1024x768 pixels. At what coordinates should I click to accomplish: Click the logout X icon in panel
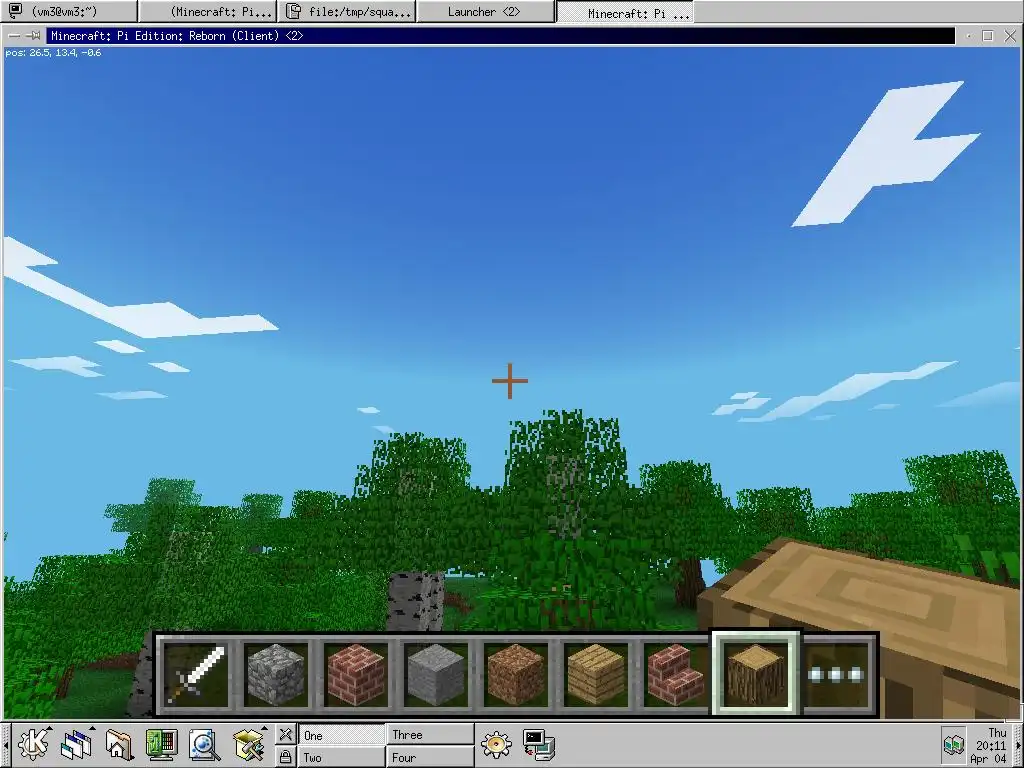pyautogui.click(x=285, y=734)
